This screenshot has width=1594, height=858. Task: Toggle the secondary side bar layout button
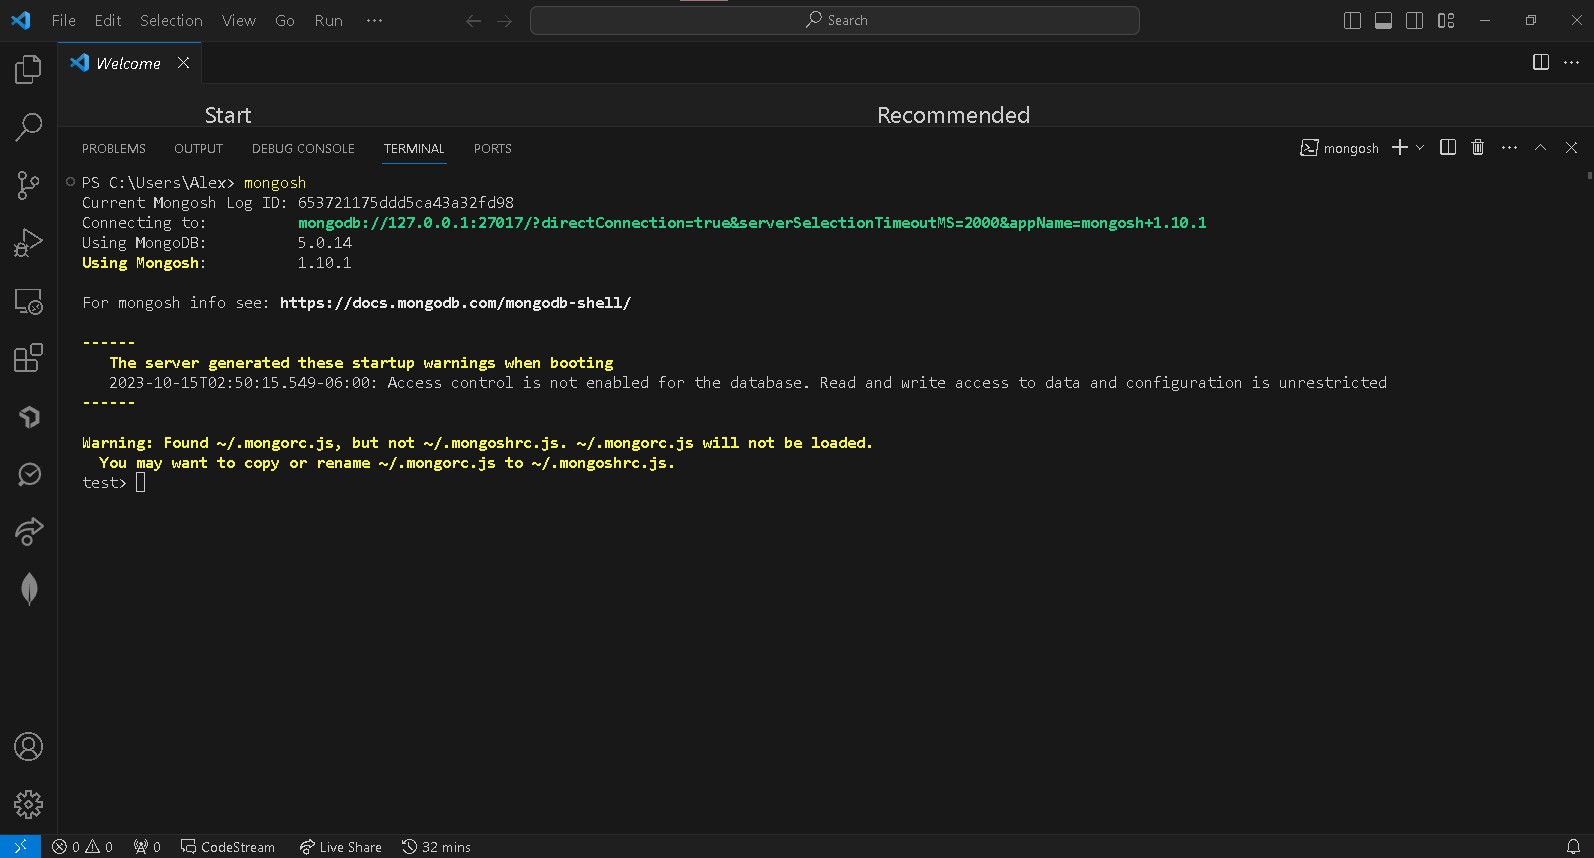tap(1414, 21)
